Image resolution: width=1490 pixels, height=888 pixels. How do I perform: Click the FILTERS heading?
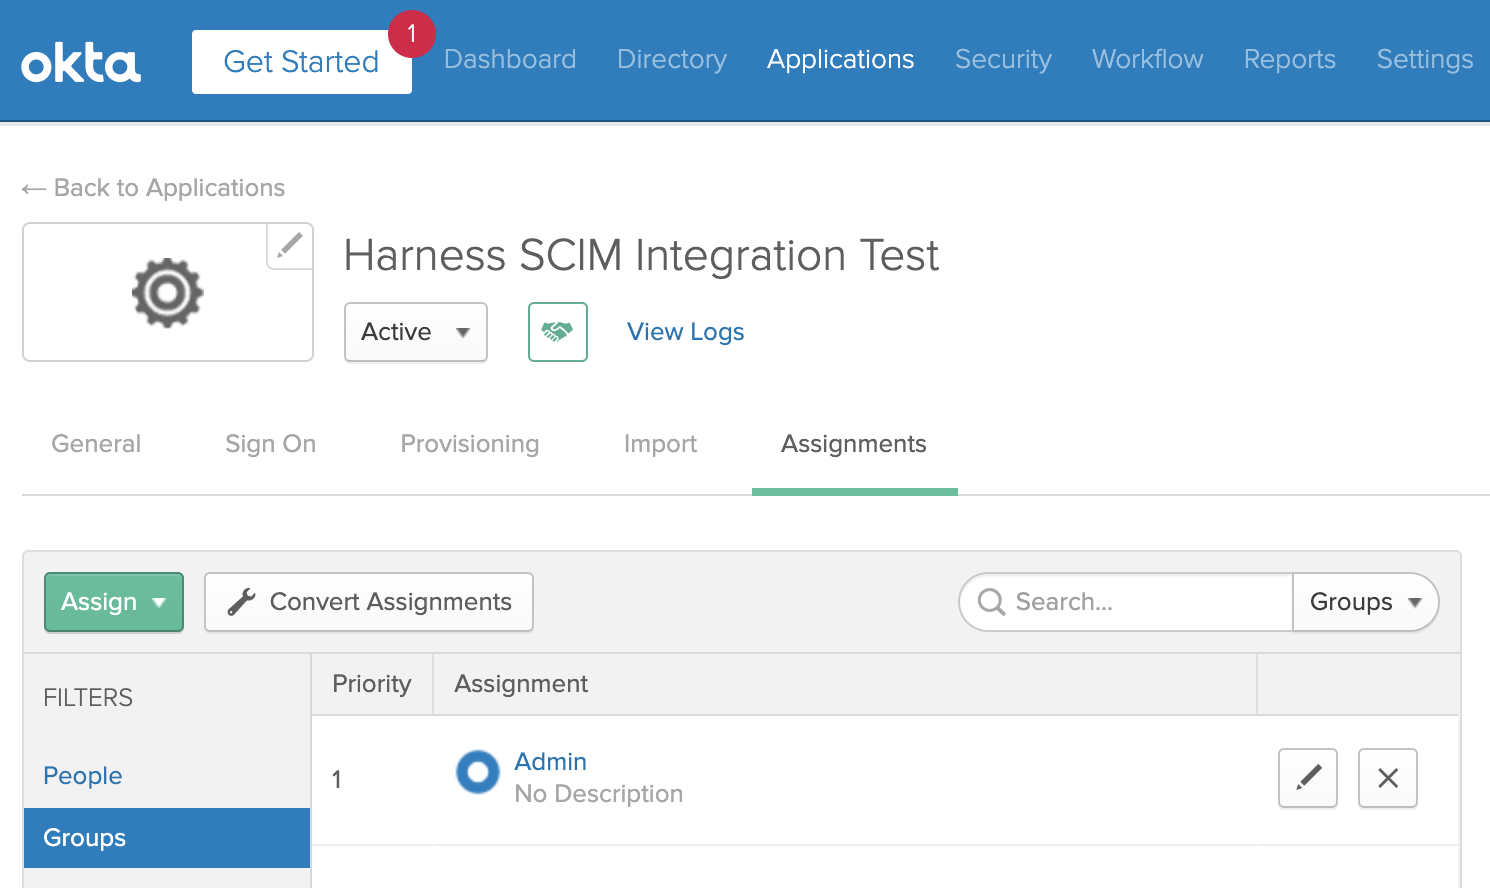pyautogui.click(x=88, y=698)
